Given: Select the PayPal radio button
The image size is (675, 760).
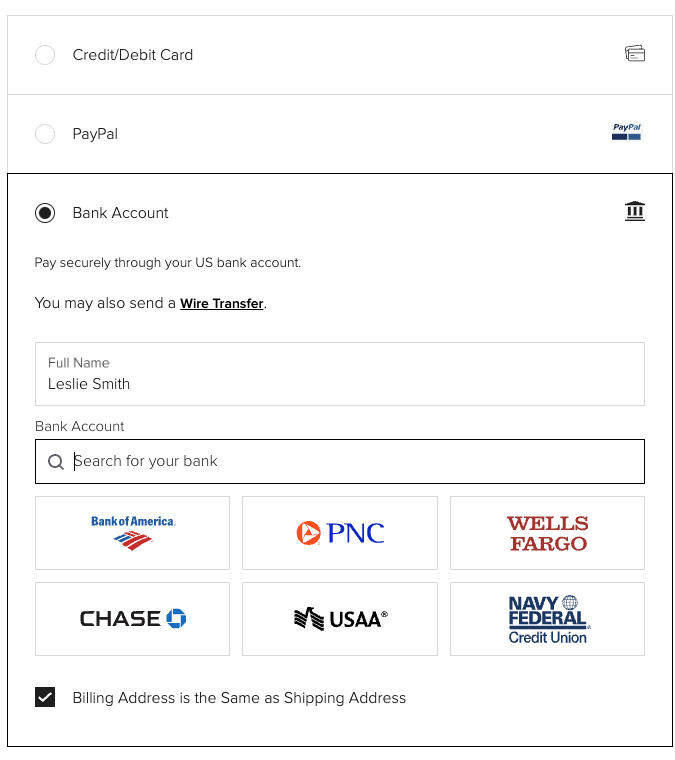Looking at the screenshot, I should 45,134.
